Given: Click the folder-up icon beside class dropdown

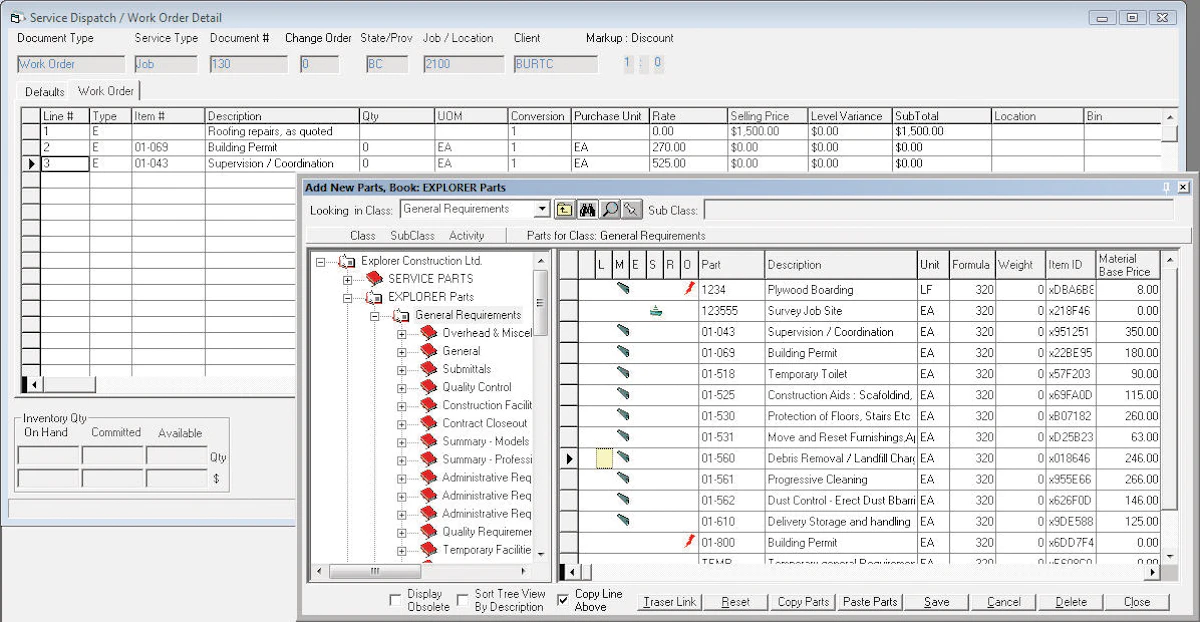Looking at the screenshot, I should [x=564, y=210].
